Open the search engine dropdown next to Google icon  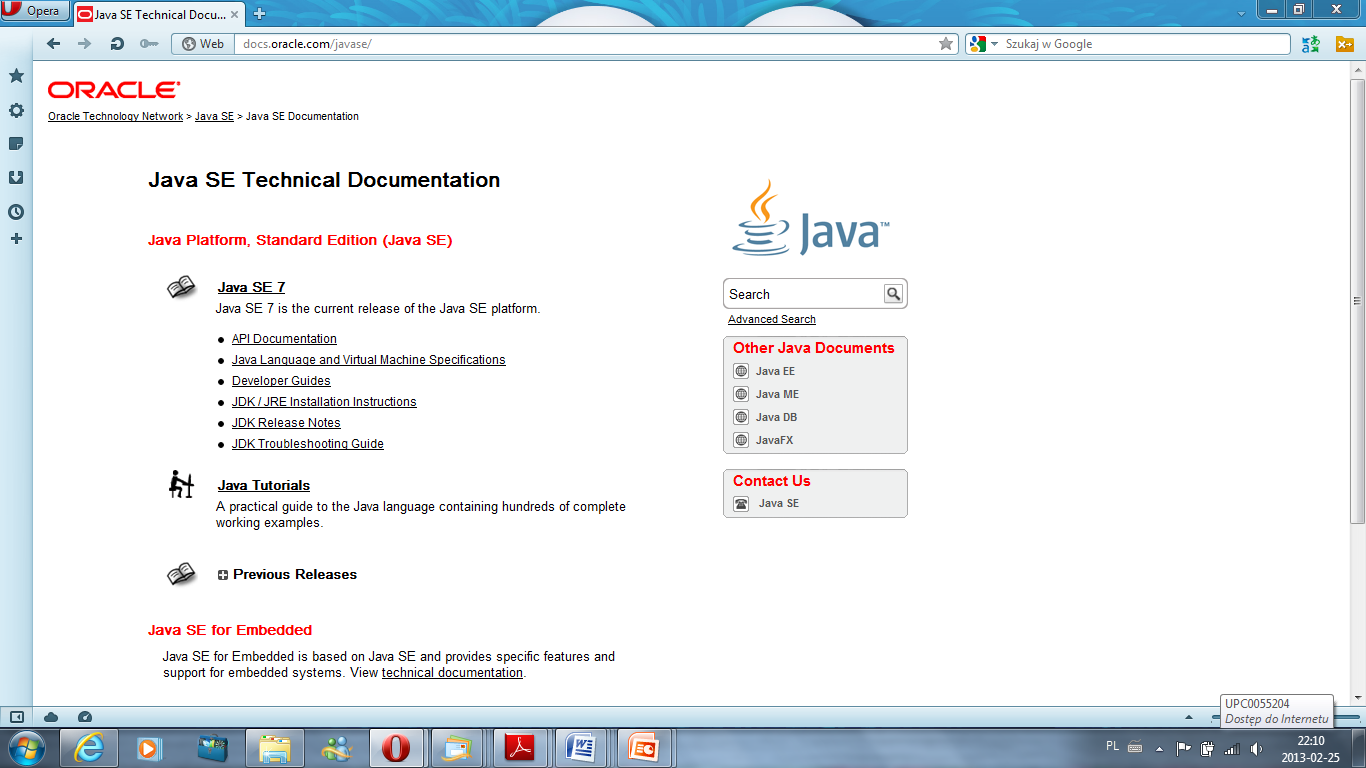click(x=994, y=44)
